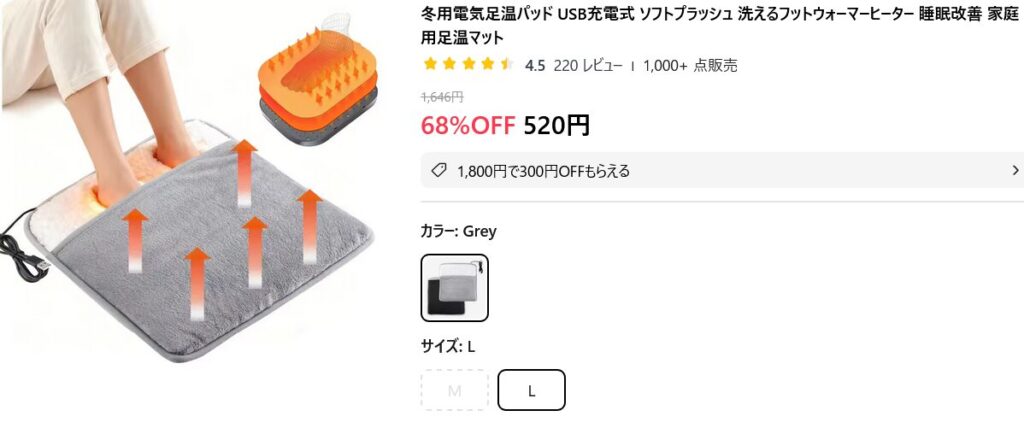Click the red 68%OFF discount label

tap(468, 126)
